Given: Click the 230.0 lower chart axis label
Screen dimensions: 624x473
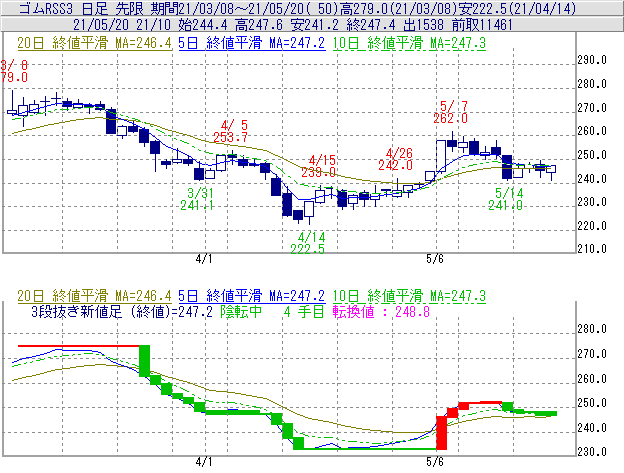Looking at the screenshot, I should [x=592, y=452].
